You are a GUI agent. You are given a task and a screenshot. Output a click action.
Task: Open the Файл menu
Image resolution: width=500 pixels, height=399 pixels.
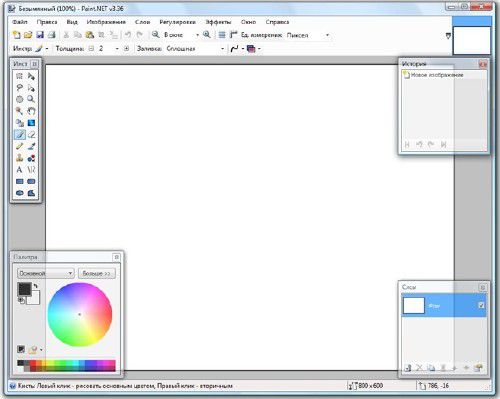[20, 22]
